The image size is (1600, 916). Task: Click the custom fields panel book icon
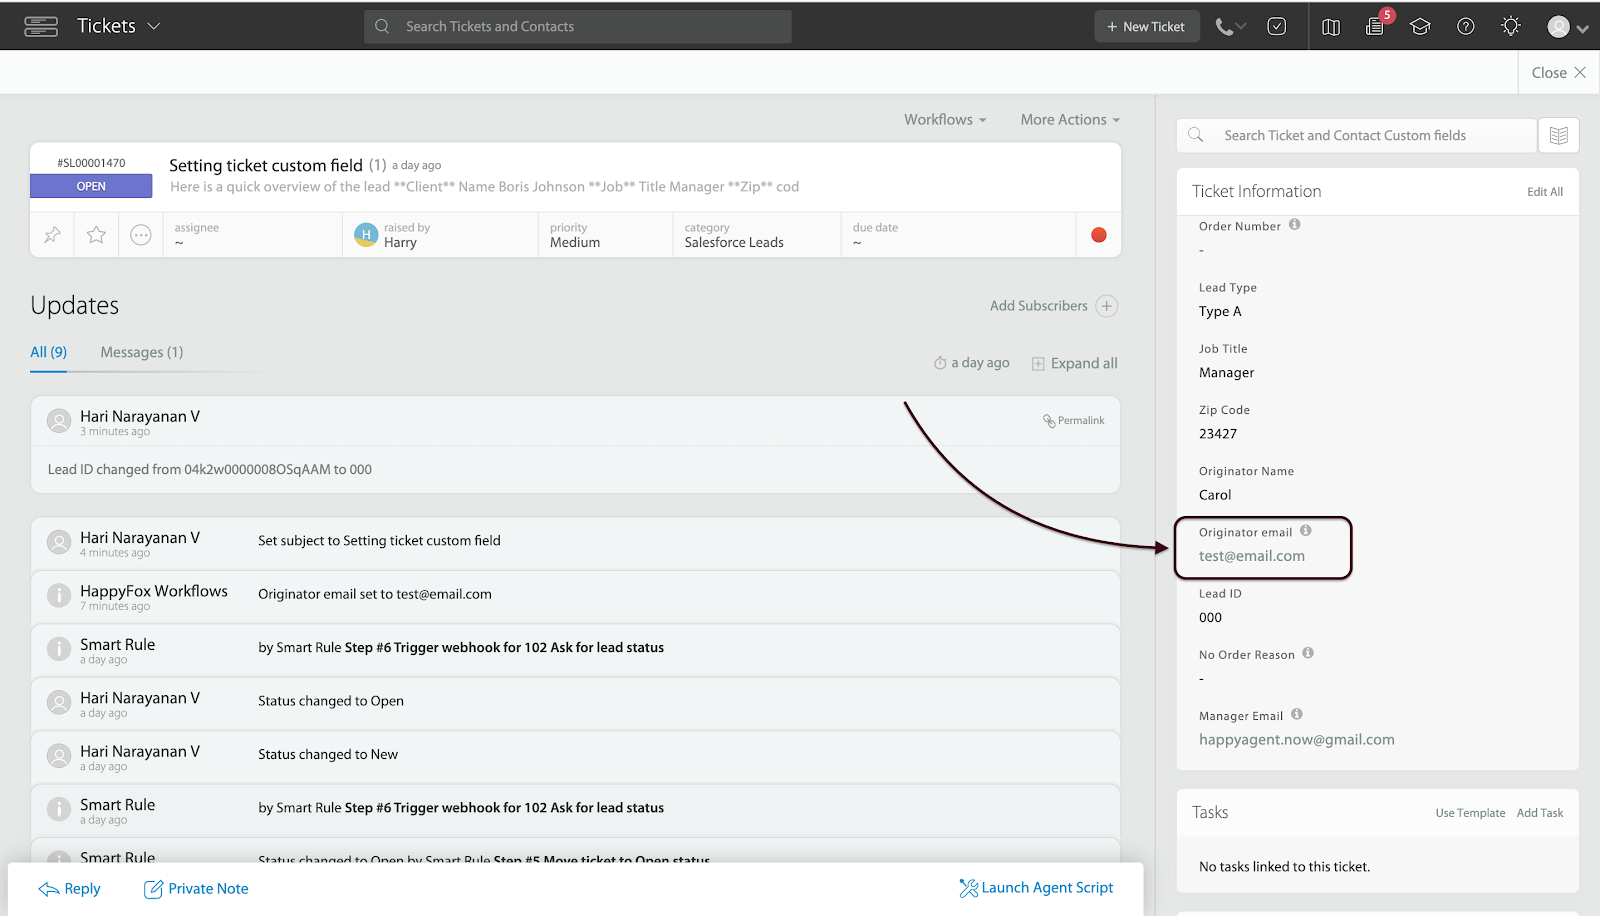tap(1559, 135)
